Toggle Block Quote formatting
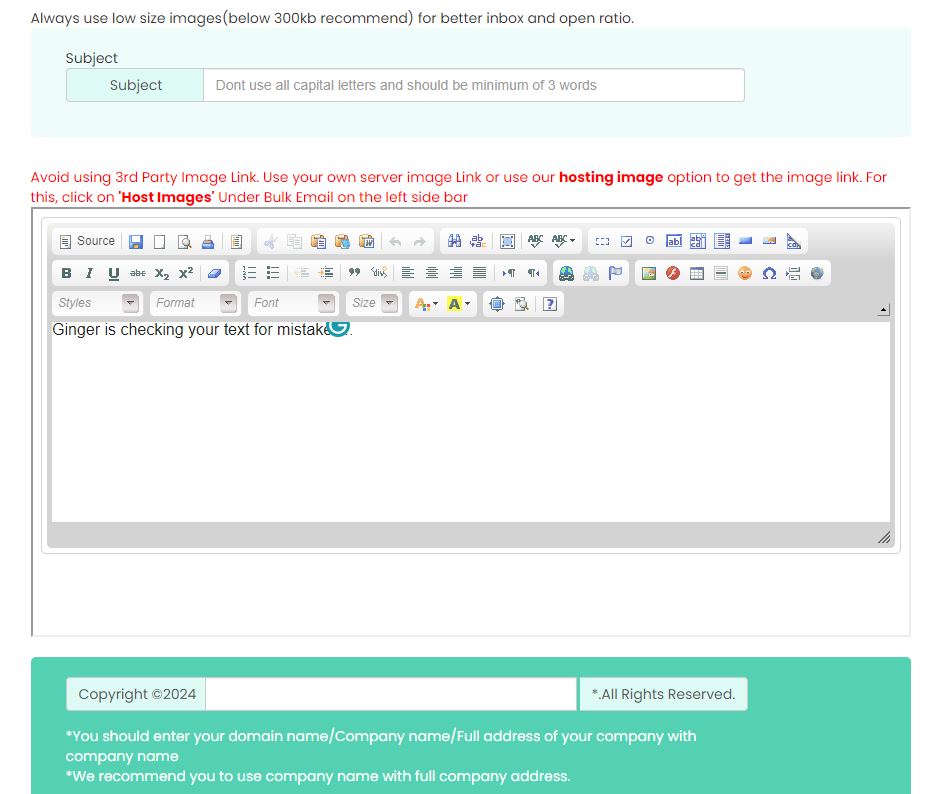Viewport: 935px width, 794px height. coord(354,273)
